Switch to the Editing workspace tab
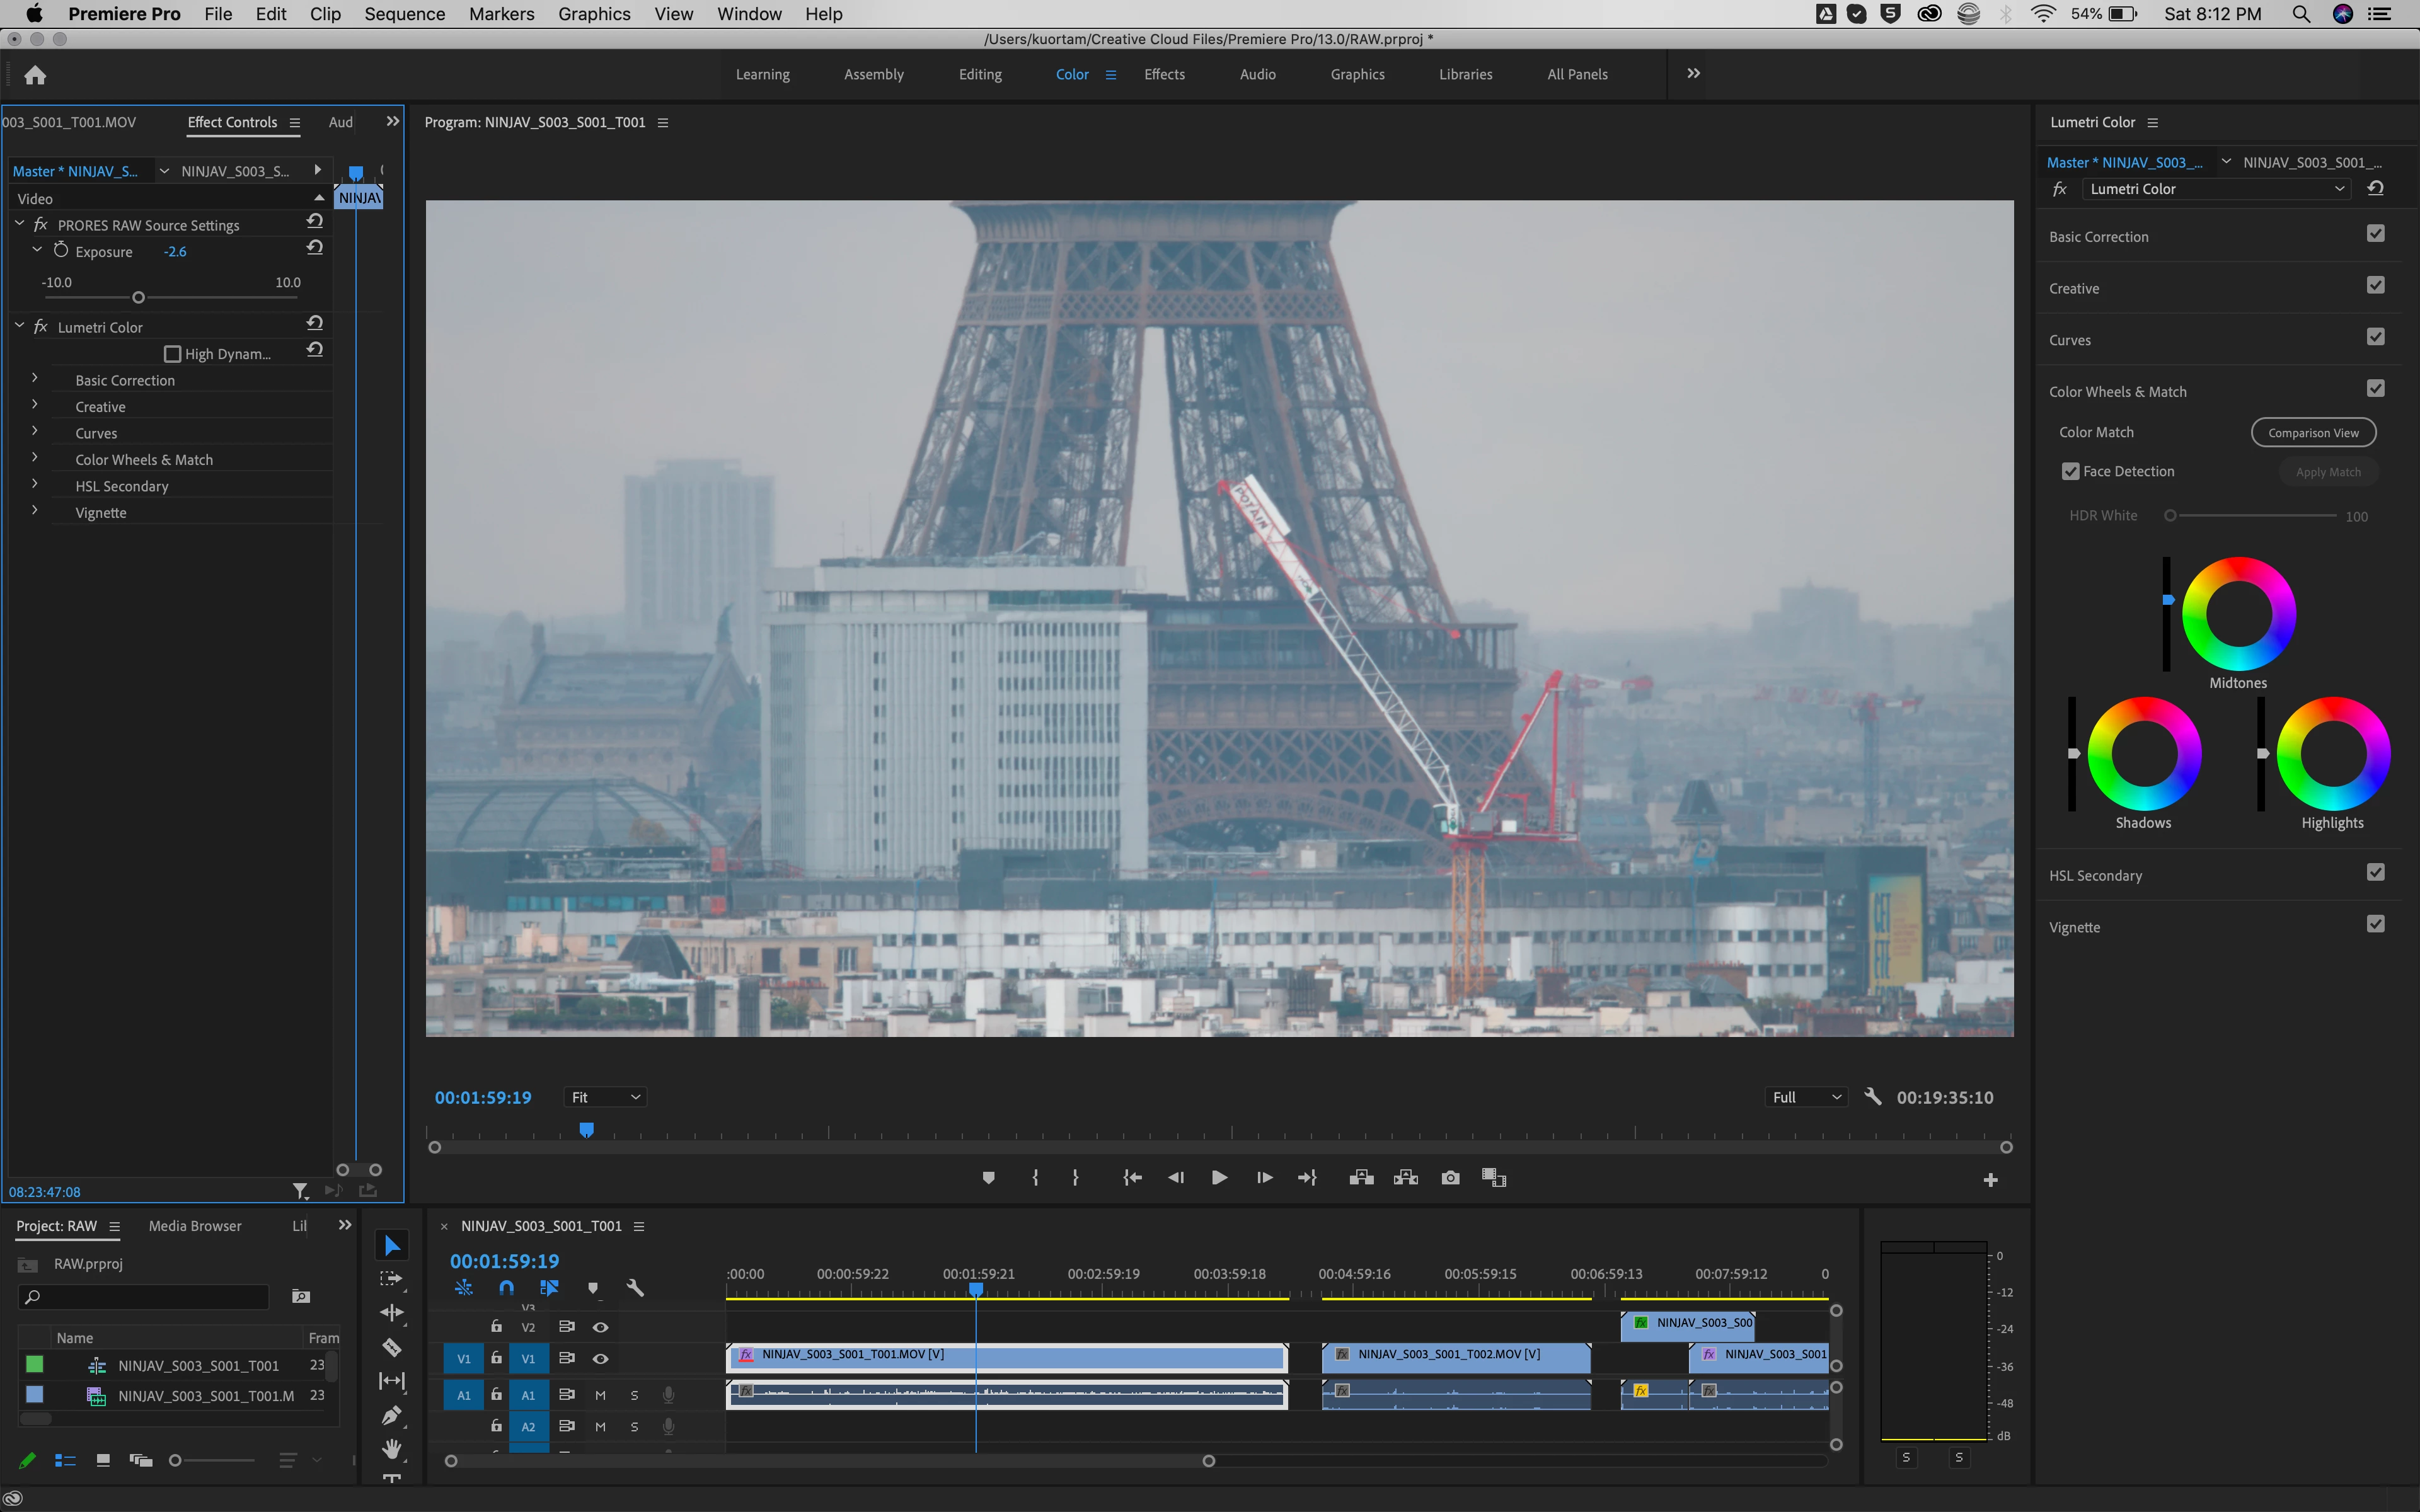The width and height of the screenshot is (2420, 1512). 979,74
